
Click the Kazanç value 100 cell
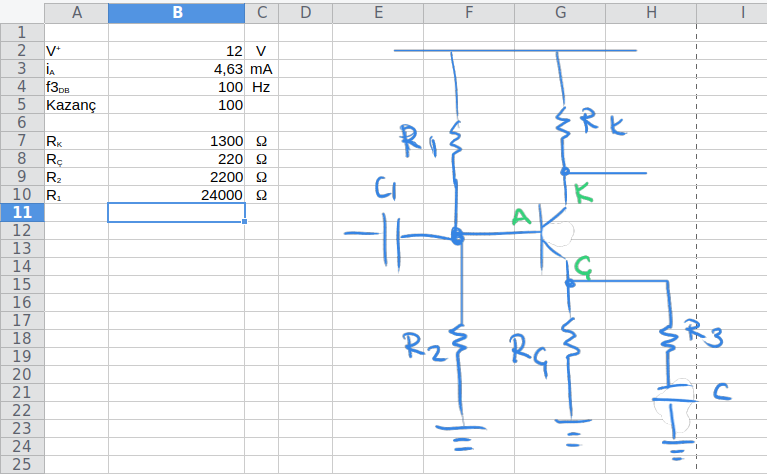click(x=177, y=105)
